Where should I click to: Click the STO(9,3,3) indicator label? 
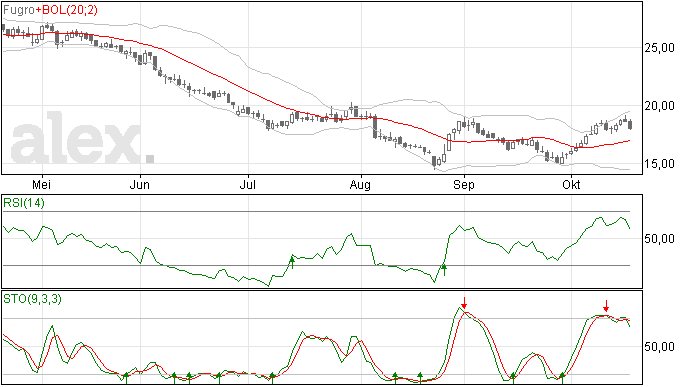click(x=32, y=299)
